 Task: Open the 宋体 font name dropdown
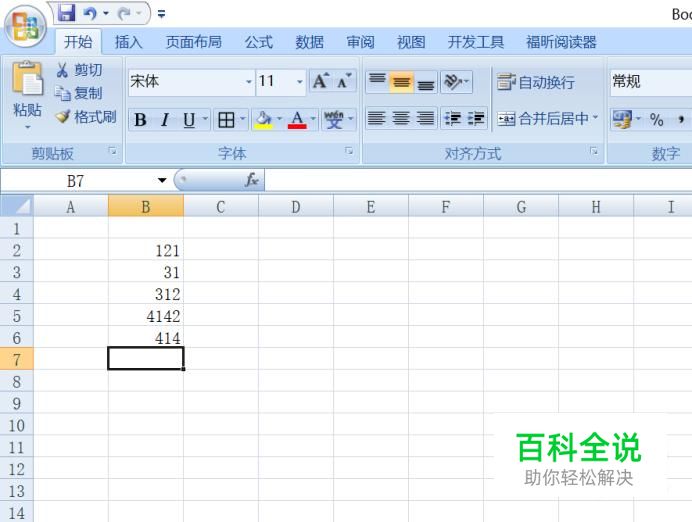pyautogui.click(x=248, y=82)
